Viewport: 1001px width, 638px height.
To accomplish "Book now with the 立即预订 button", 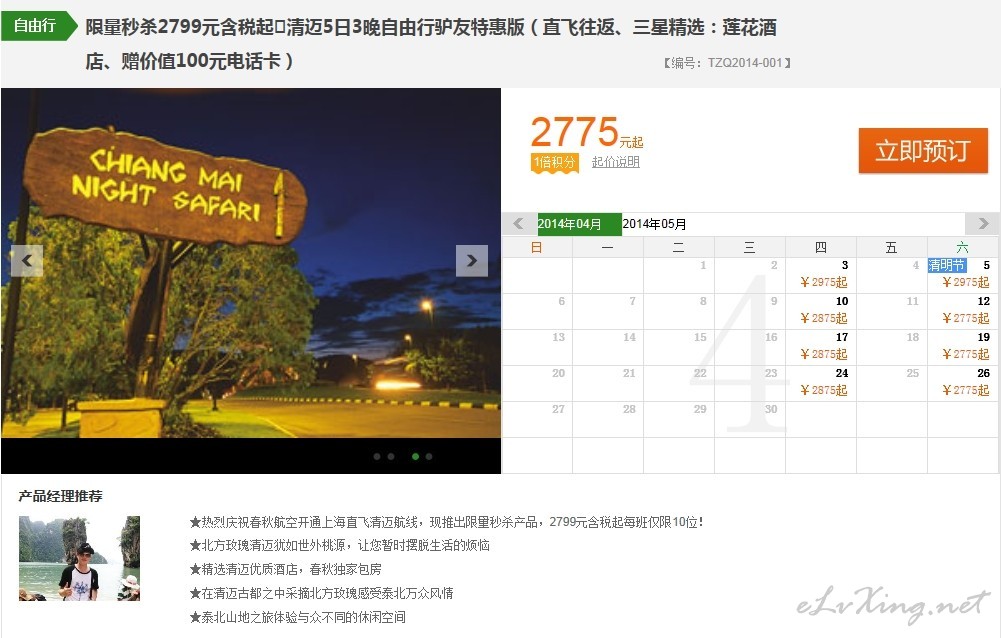I will (x=923, y=151).
